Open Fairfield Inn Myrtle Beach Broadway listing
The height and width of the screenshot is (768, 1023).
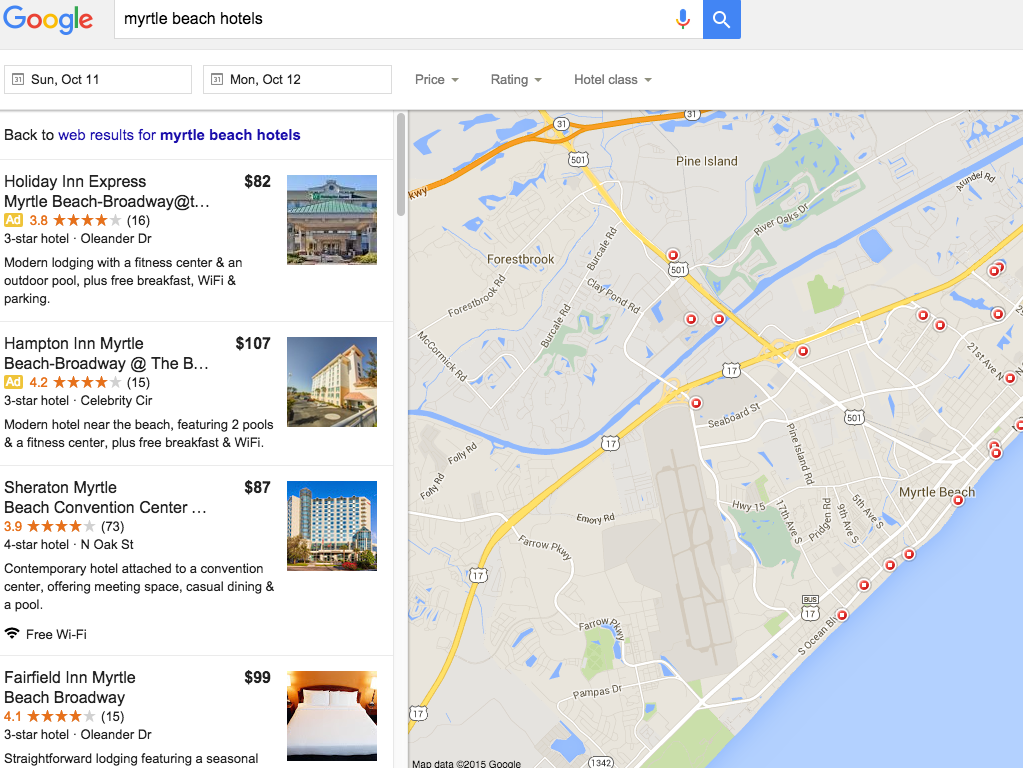point(70,687)
